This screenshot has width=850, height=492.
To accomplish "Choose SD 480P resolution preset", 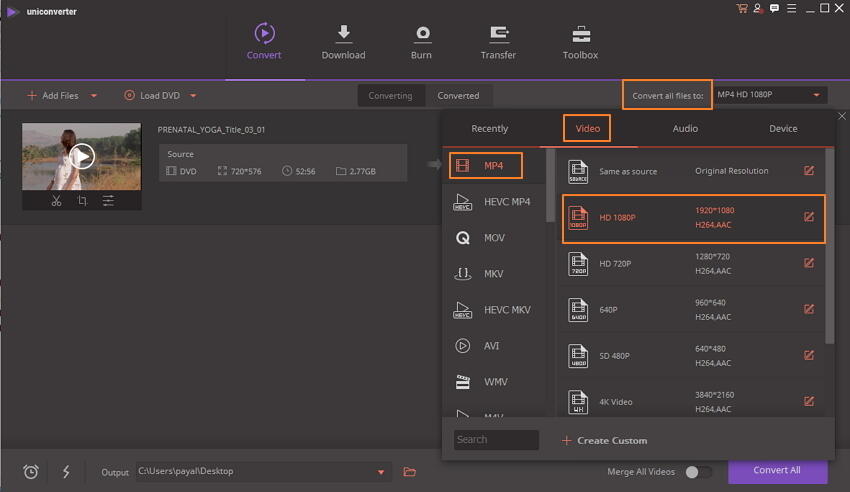I will pyautogui.click(x=693, y=356).
